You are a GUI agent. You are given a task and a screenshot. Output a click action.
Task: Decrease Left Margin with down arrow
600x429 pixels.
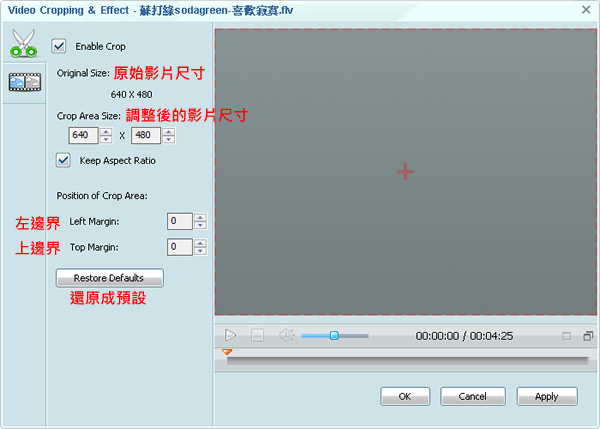point(200,225)
